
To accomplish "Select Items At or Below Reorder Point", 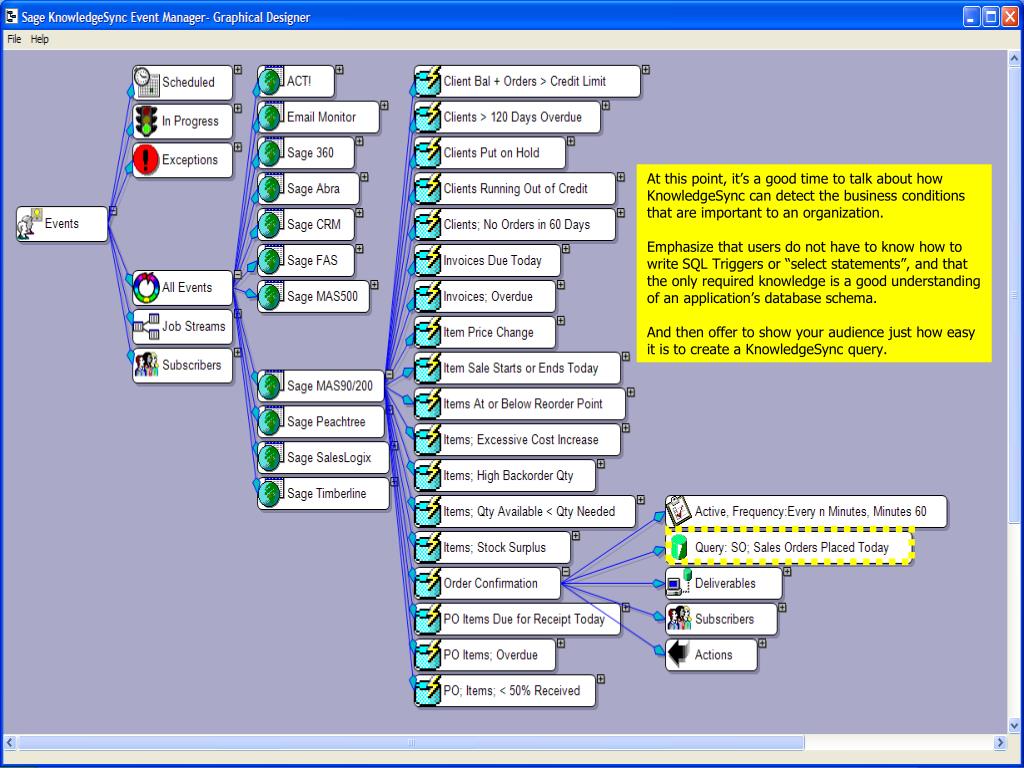I will (520, 404).
